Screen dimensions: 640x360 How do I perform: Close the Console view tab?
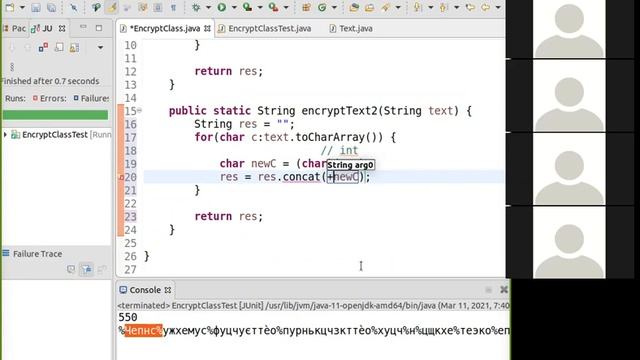tap(168, 290)
